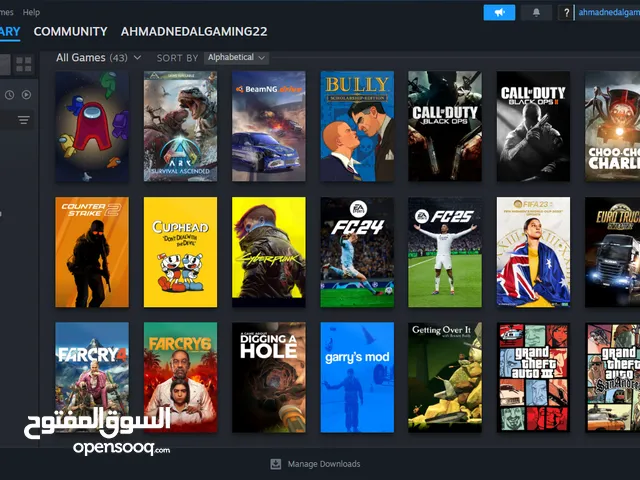This screenshot has height=480, width=640.
Task: Select the EA FC24 cover
Action: tap(357, 252)
